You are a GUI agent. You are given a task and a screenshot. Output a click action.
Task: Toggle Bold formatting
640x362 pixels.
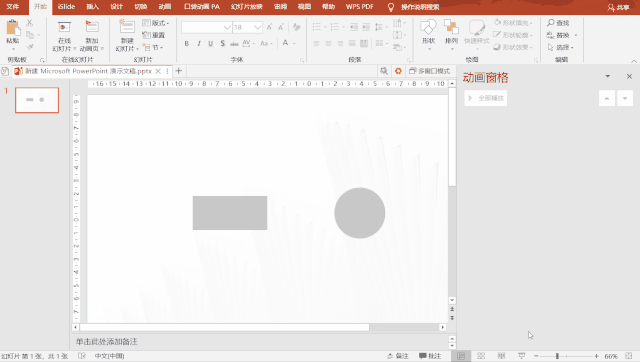pyautogui.click(x=187, y=43)
